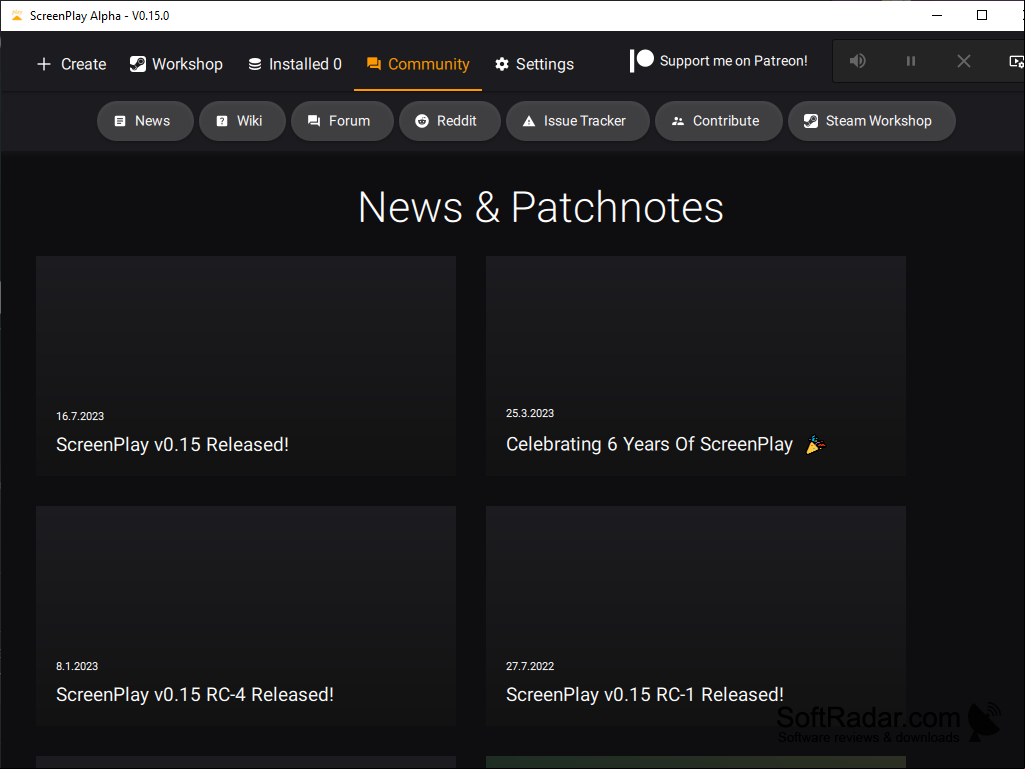Minimize the ScreenPlay window

point(937,15)
